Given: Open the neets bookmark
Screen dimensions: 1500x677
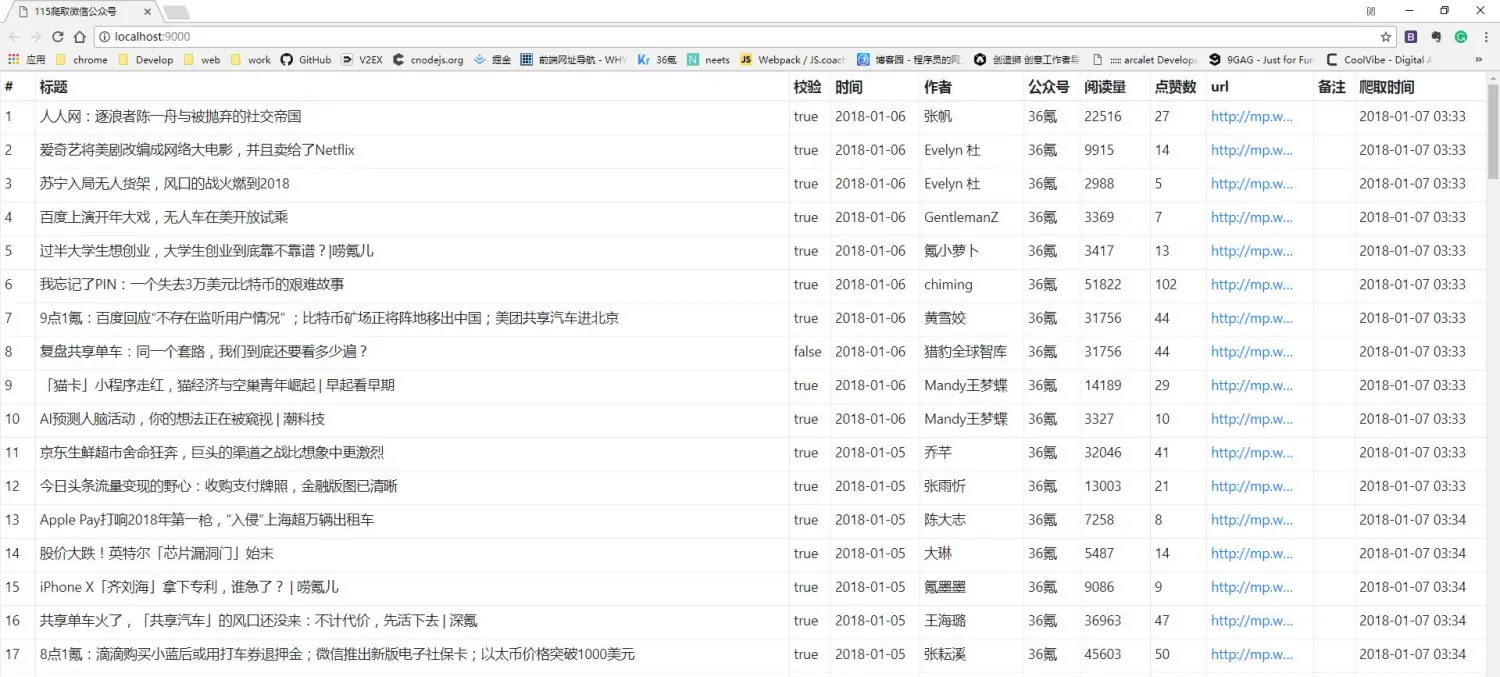Looking at the screenshot, I should coord(709,60).
